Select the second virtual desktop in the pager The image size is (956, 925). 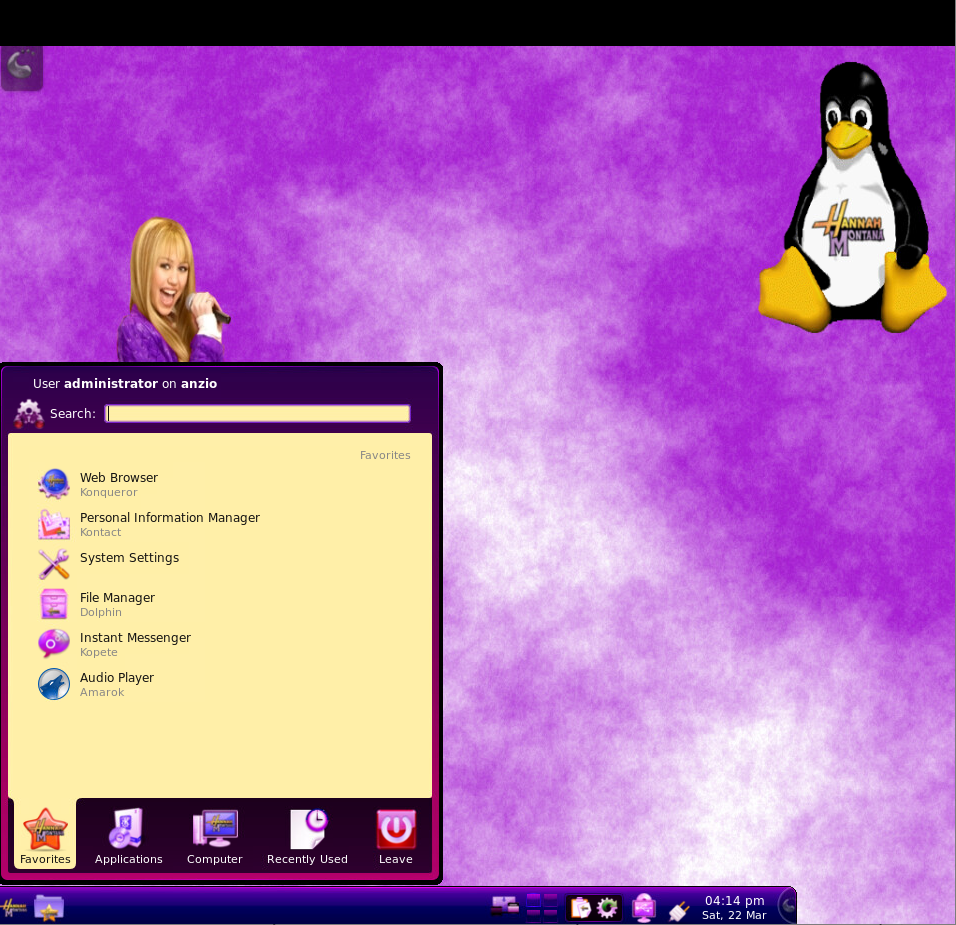pyautogui.click(x=552, y=898)
